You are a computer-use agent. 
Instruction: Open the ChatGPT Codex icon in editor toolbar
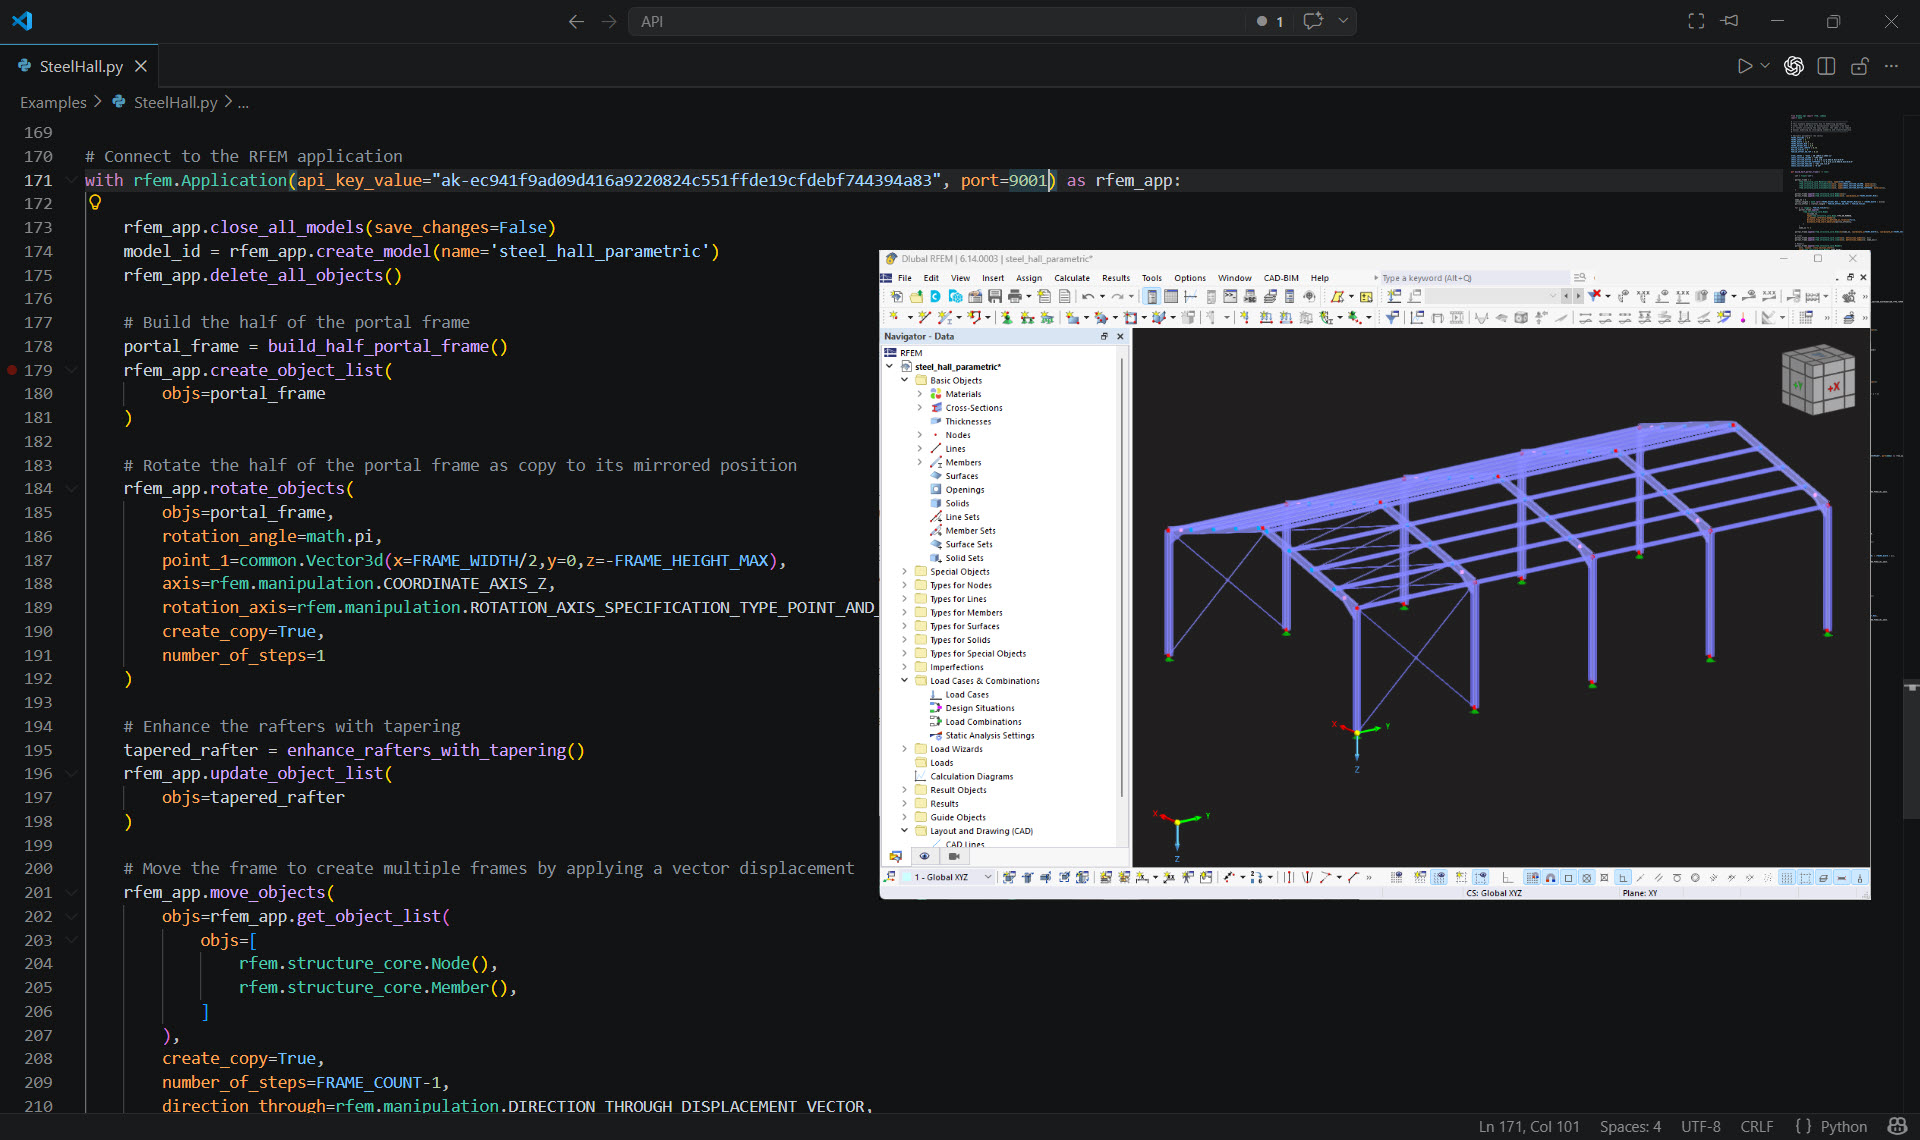pyautogui.click(x=1794, y=66)
